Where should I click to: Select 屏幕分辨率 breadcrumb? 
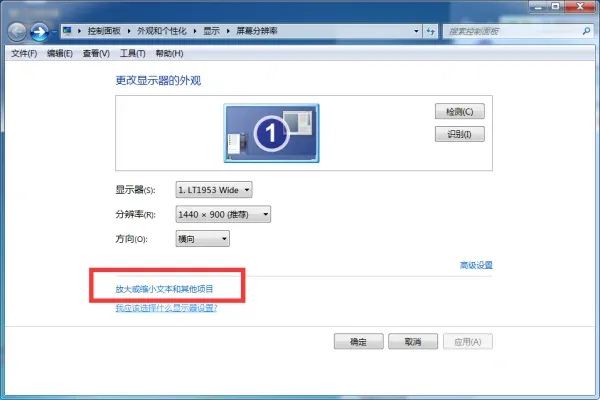256,31
